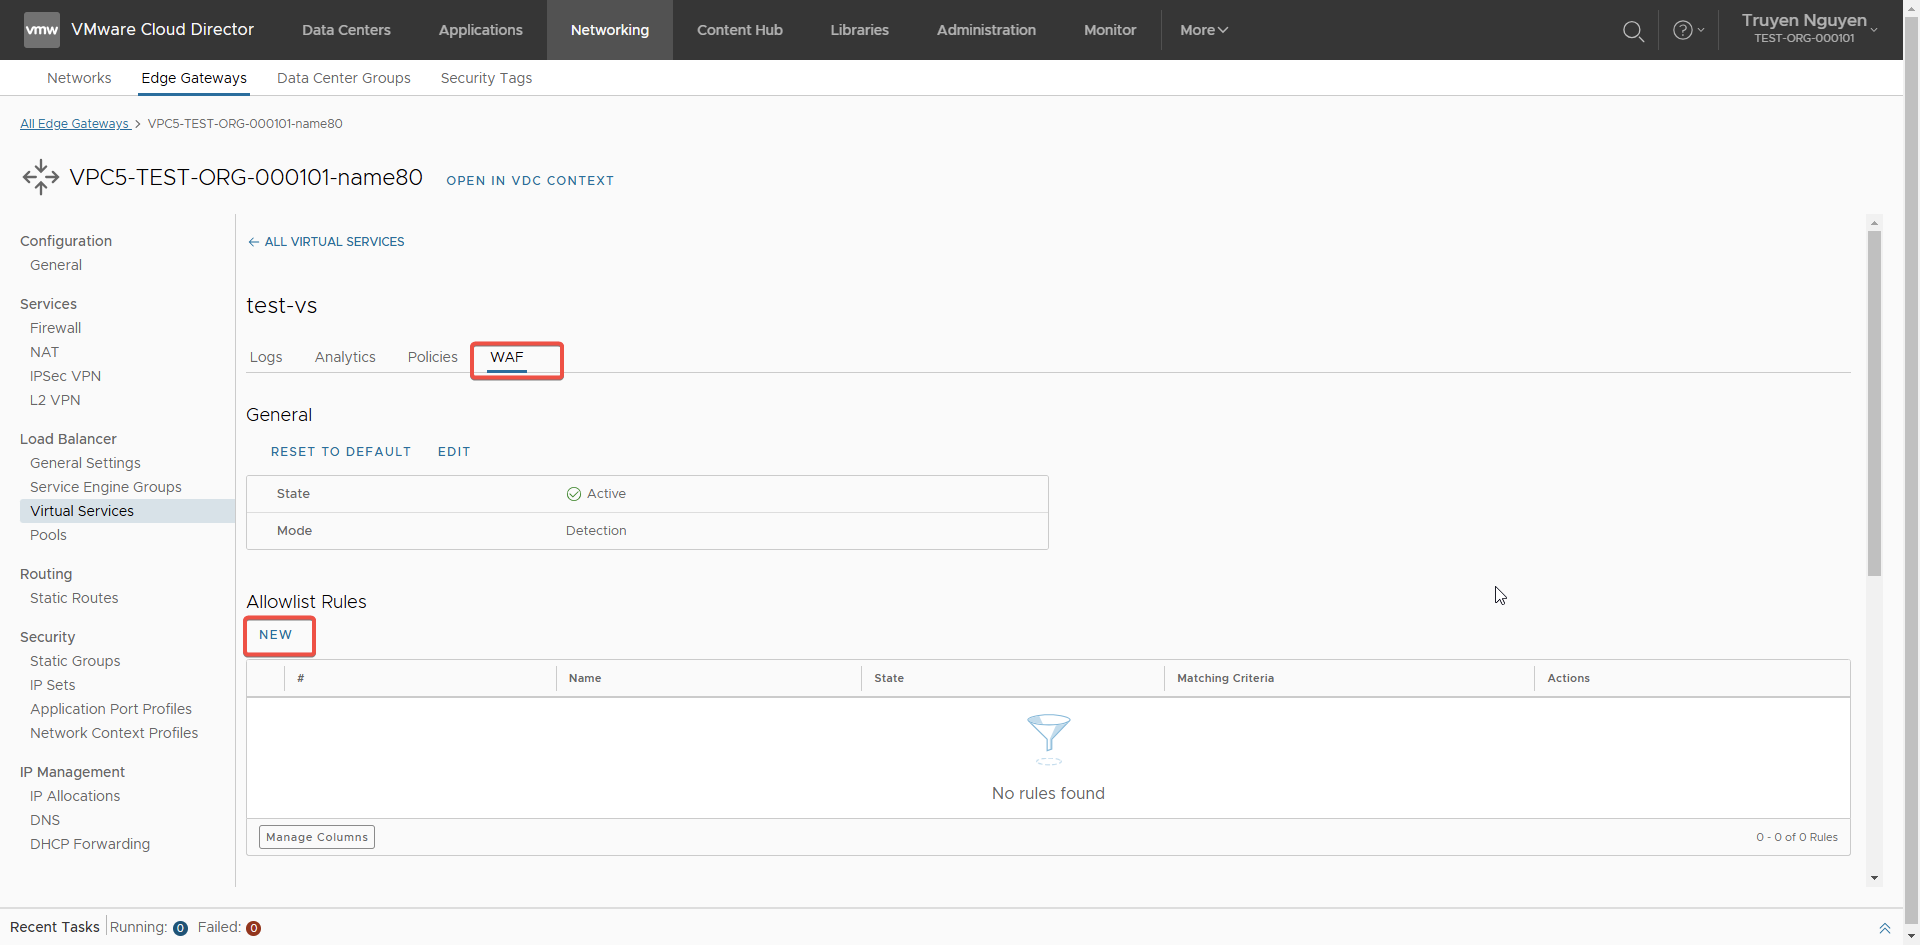
Task: Click the Running tasks count badge
Action: (x=180, y=928)
